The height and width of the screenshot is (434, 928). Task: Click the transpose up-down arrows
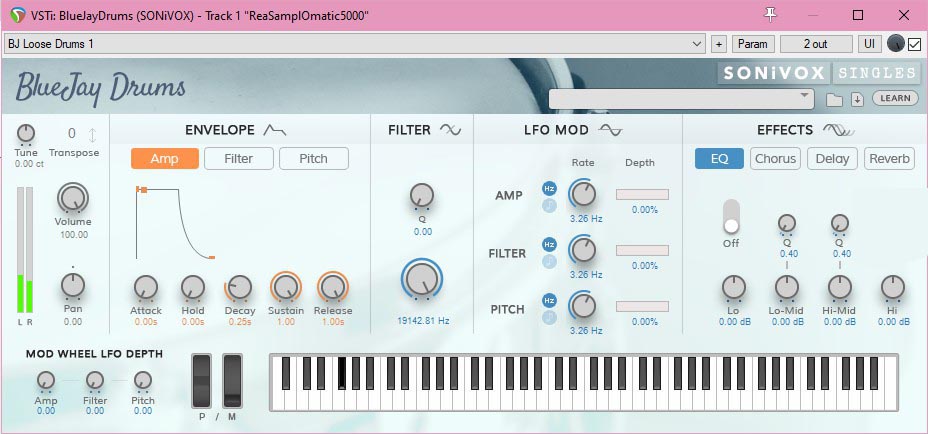tap(93, 135)
